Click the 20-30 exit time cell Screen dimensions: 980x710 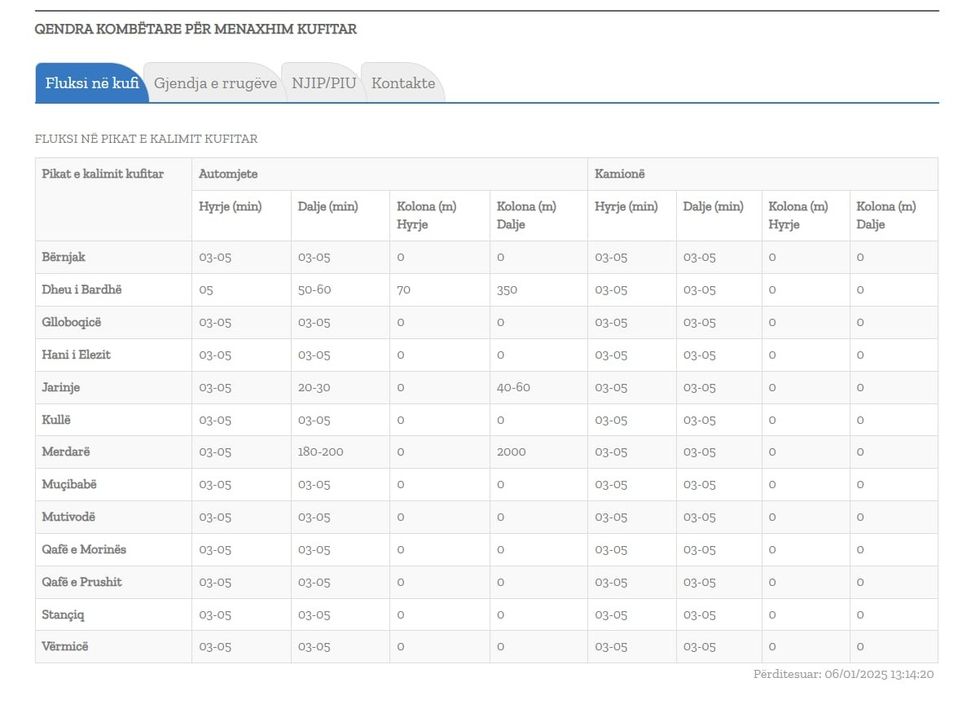click(x=314, y=387)
